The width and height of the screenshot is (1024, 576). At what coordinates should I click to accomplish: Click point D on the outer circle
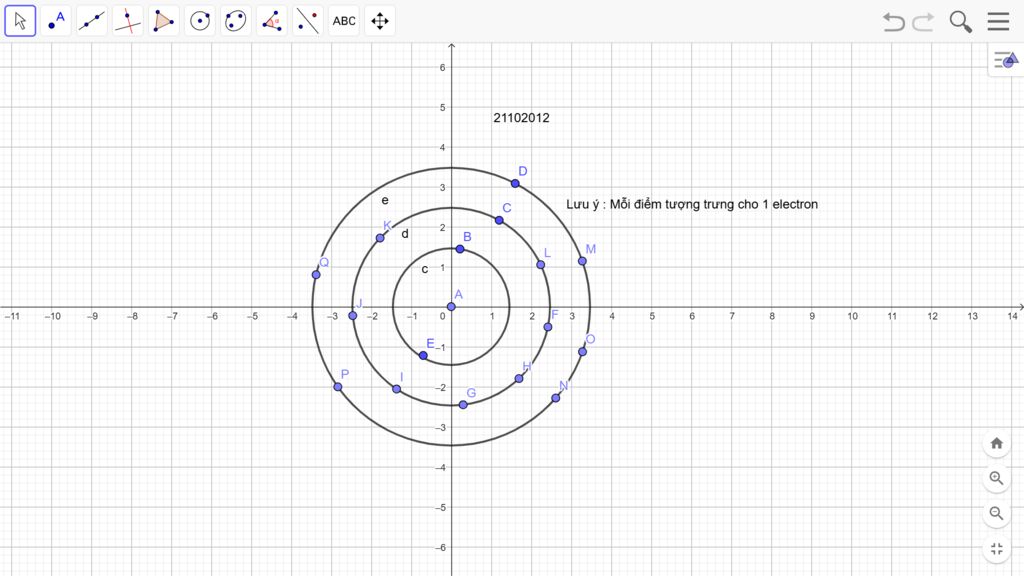coord(515,183)
